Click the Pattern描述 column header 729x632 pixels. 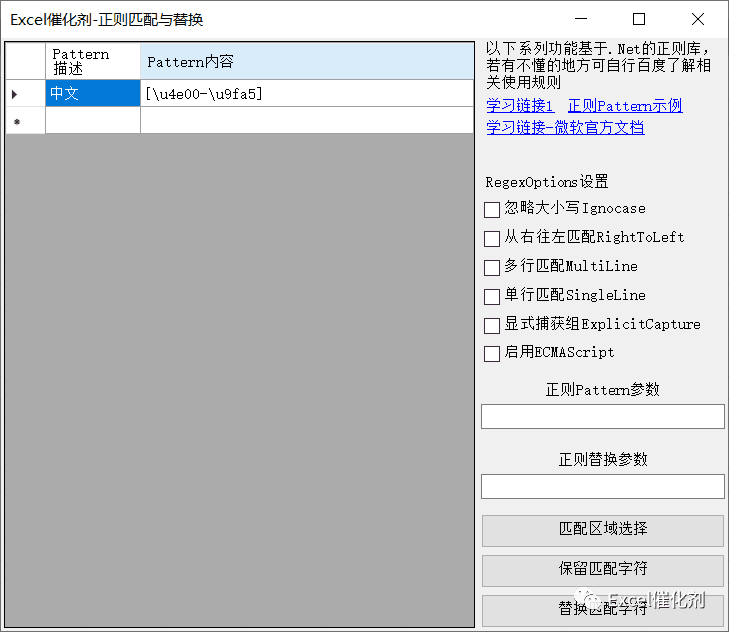93,61
